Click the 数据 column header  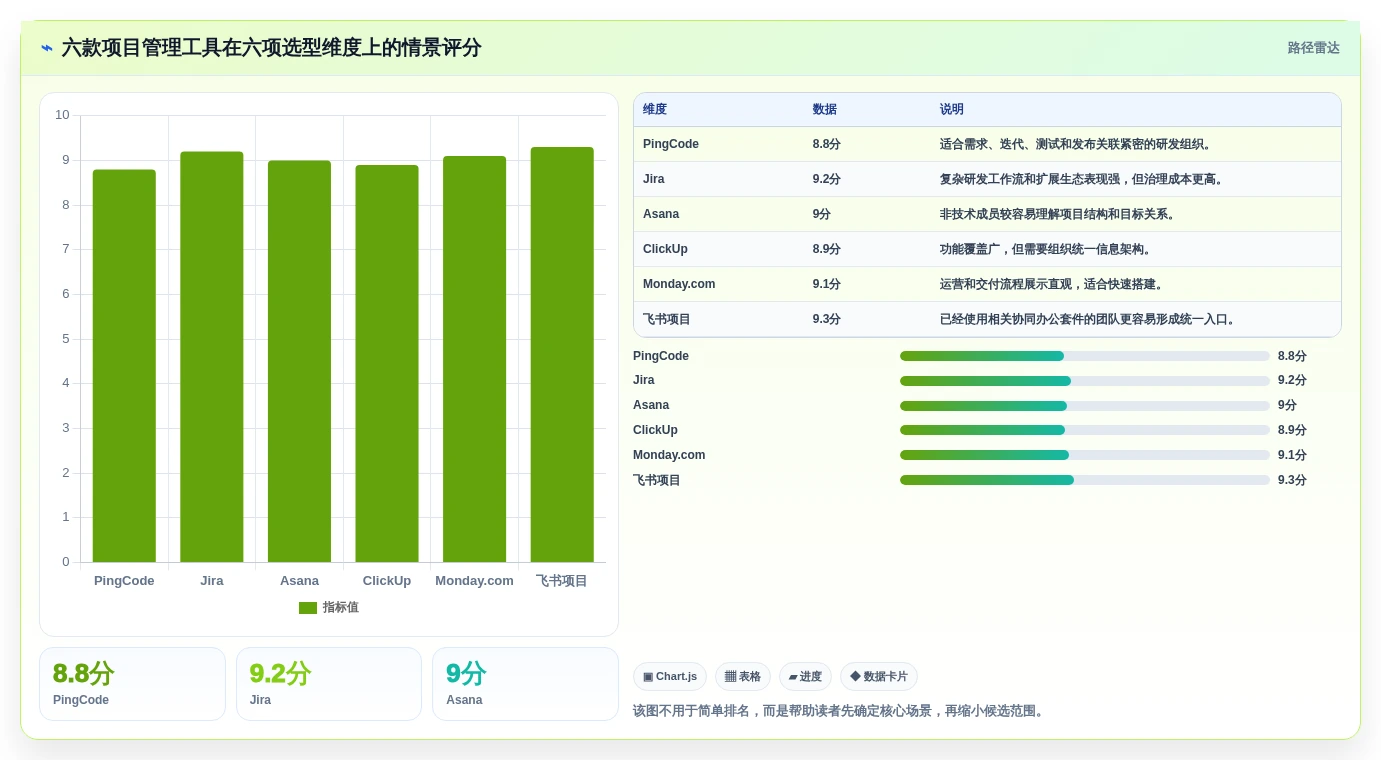[x=825, y=110]
